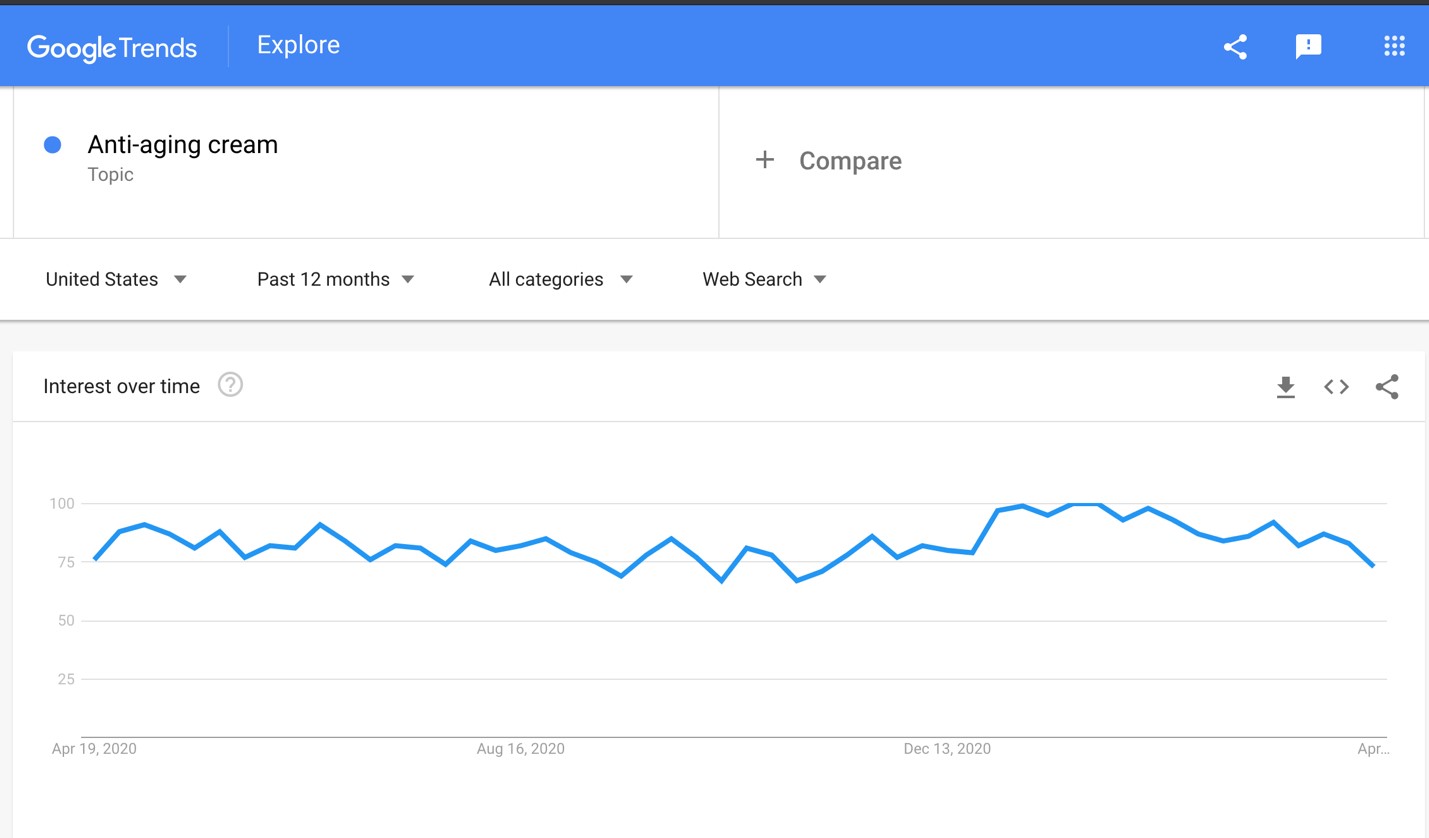Click the plus icon beside Compare

click(765, 160)
